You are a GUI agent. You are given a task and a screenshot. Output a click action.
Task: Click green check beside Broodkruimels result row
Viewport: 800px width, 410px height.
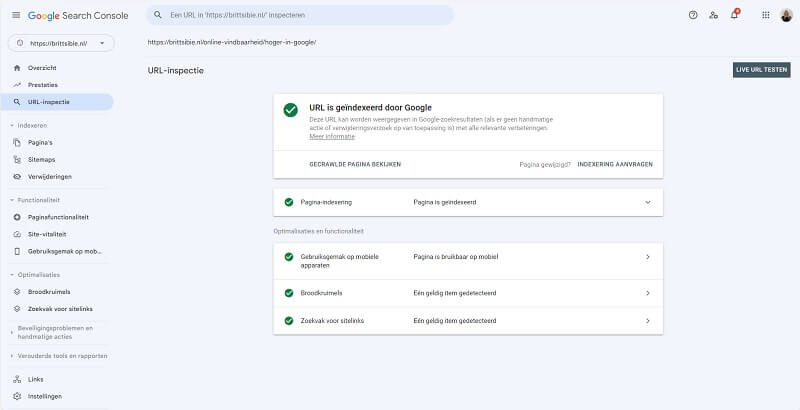[x=289, y=293]
